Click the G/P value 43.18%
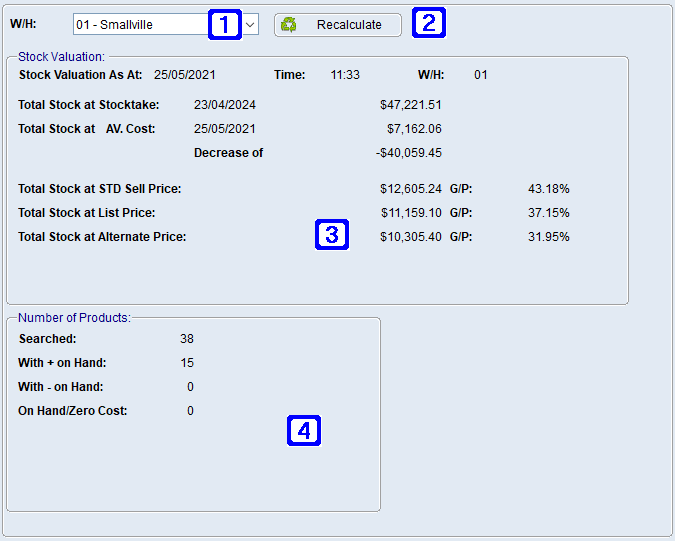Image resolution: width=675 pixels, height=541 pixels. [x=548, y=189]
